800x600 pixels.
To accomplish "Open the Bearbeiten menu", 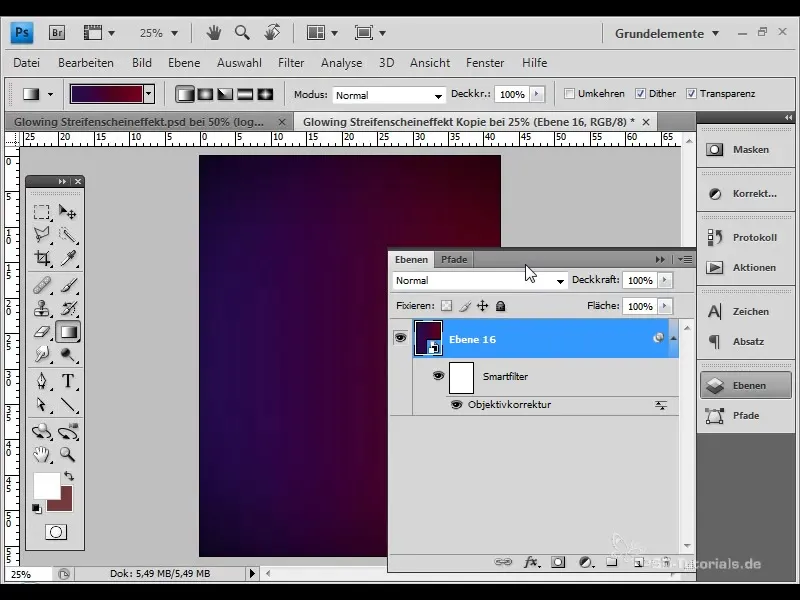I will (86, 63).
